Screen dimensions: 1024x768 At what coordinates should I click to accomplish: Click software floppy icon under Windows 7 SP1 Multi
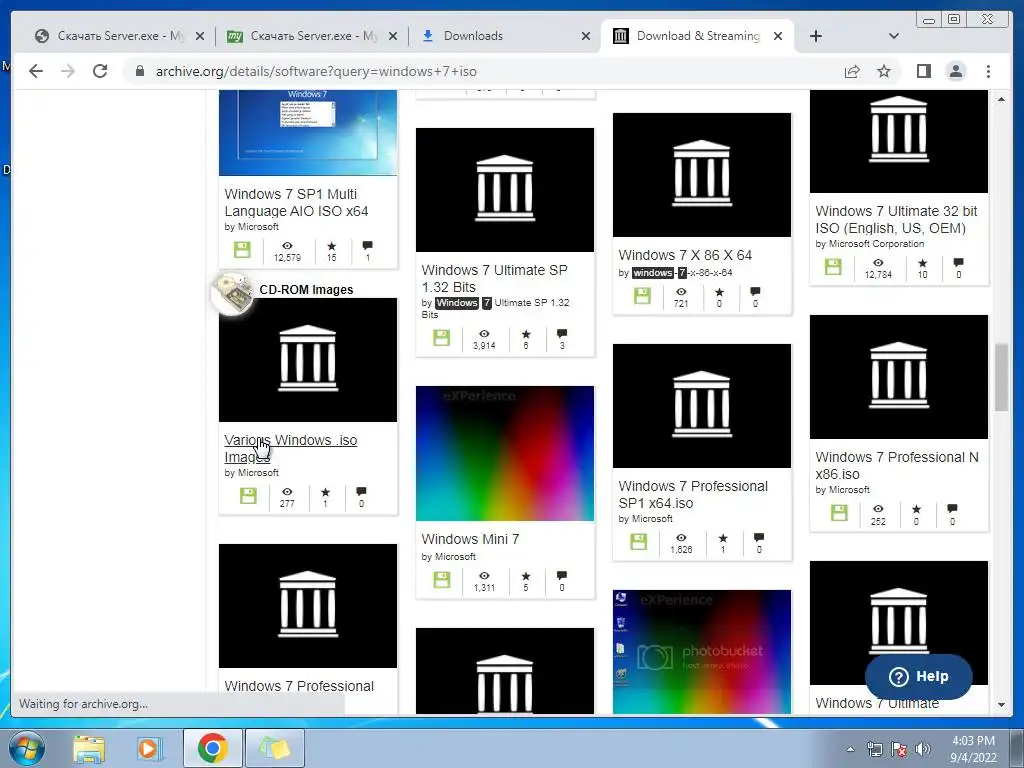point(242,250)
